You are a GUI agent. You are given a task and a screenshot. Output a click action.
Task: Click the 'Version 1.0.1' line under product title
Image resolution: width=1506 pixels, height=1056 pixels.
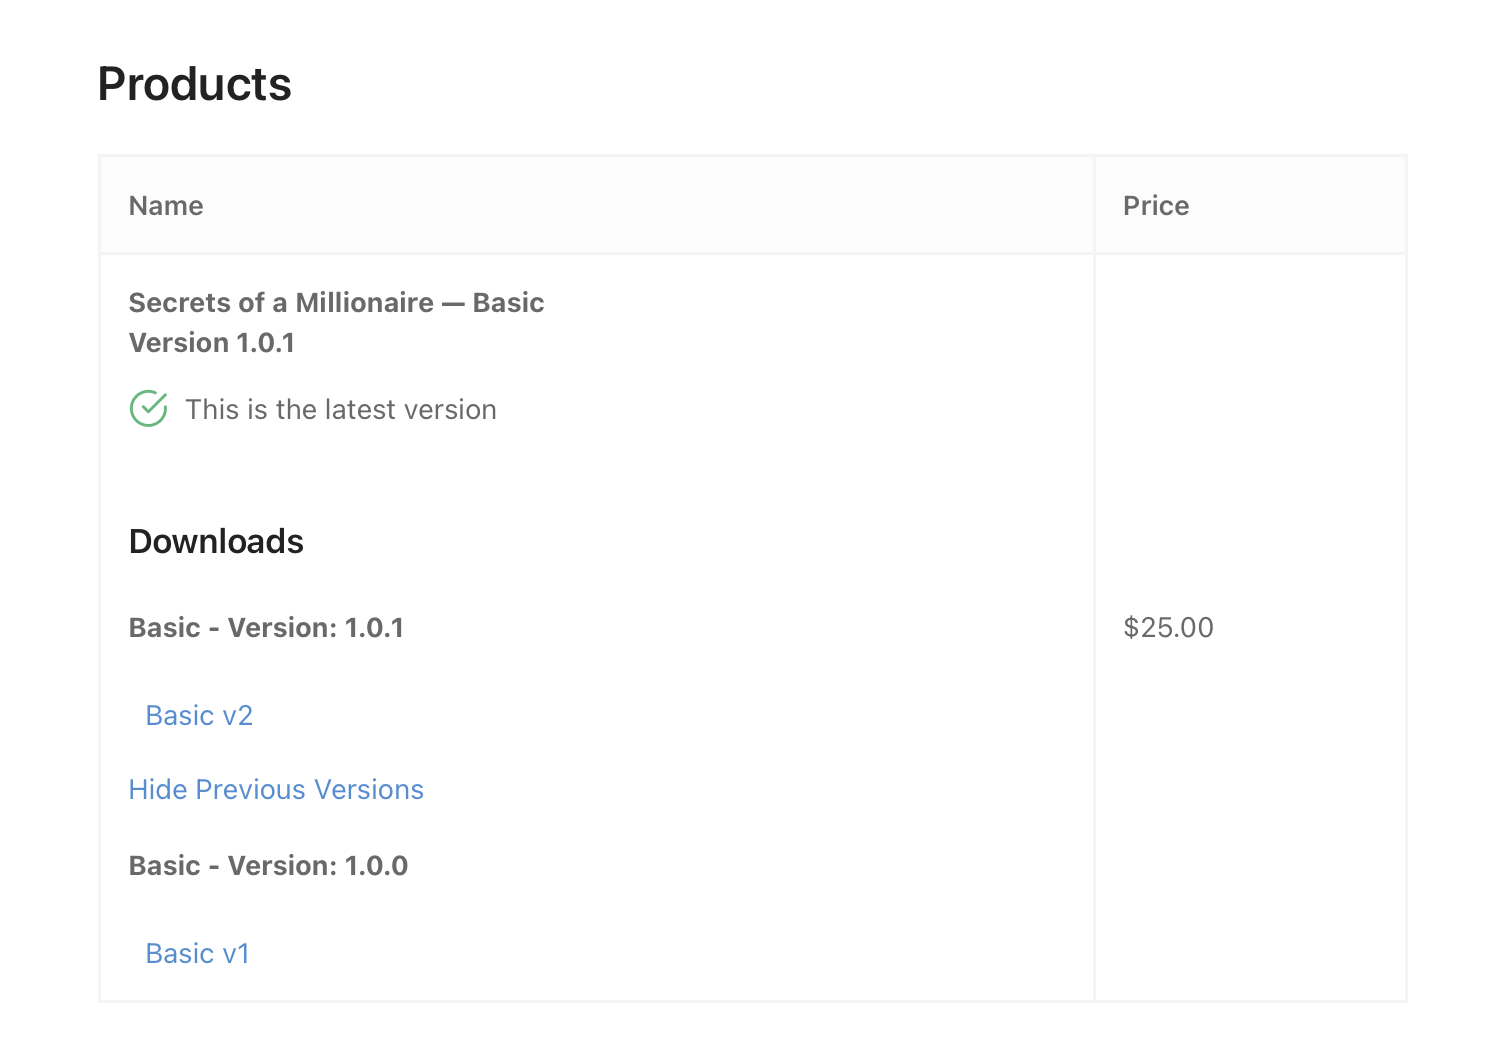(212, 343)
